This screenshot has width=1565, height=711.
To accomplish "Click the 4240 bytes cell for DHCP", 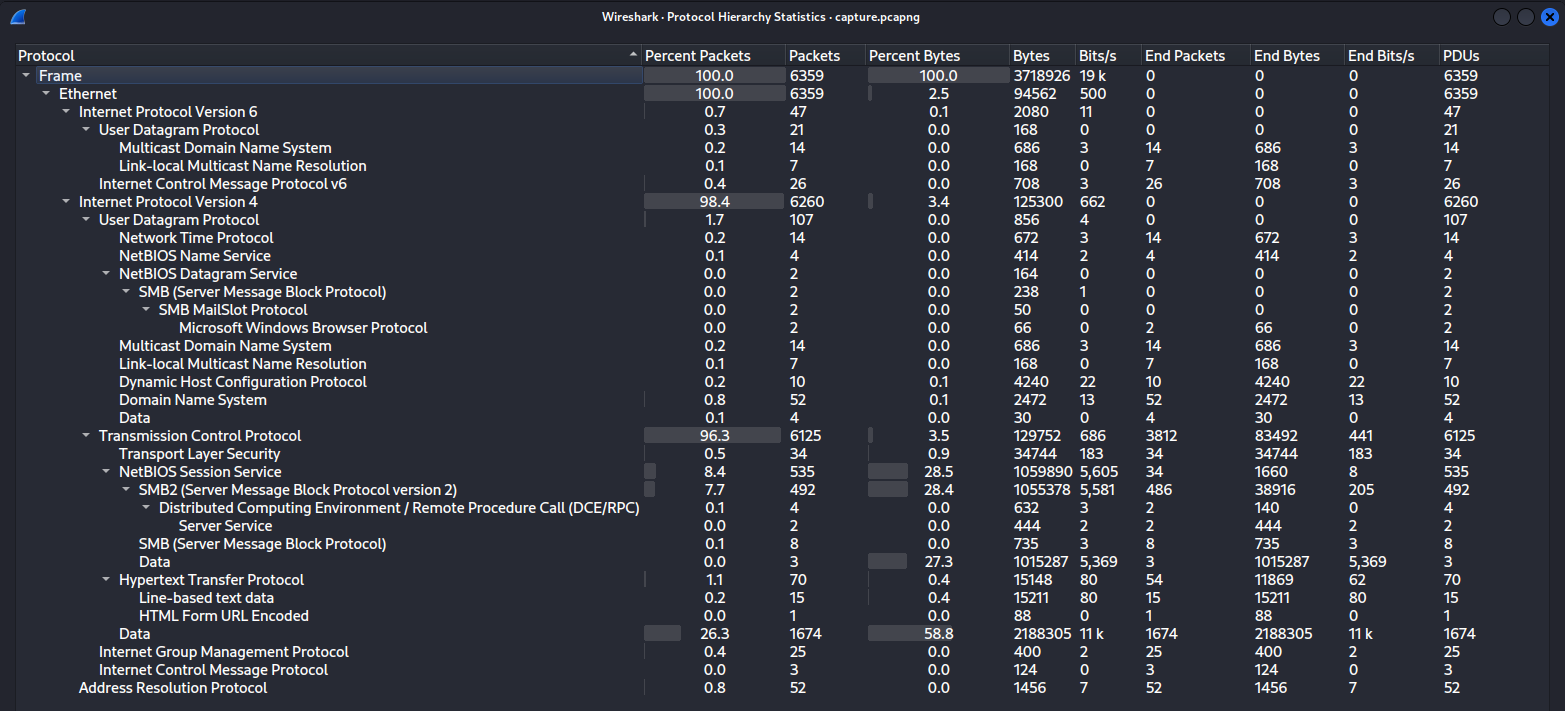I will tap(1030, 382).
